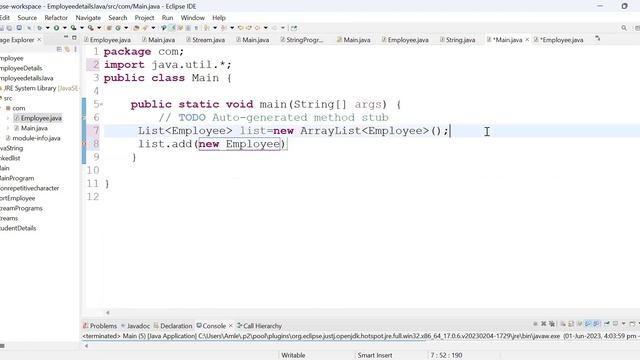Open the Problems view tab
640x360 pixels.
tap(100, 326)
